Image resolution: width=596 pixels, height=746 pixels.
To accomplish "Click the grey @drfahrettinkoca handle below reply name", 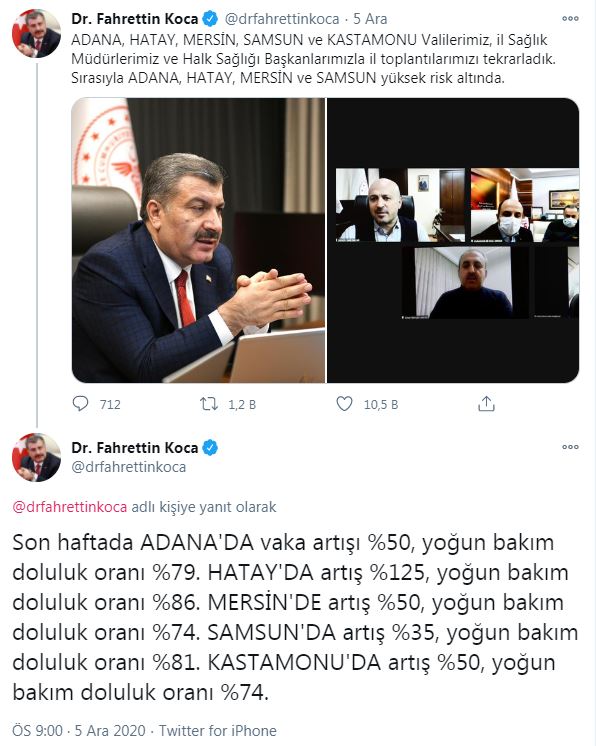I will tap(128, 467).
